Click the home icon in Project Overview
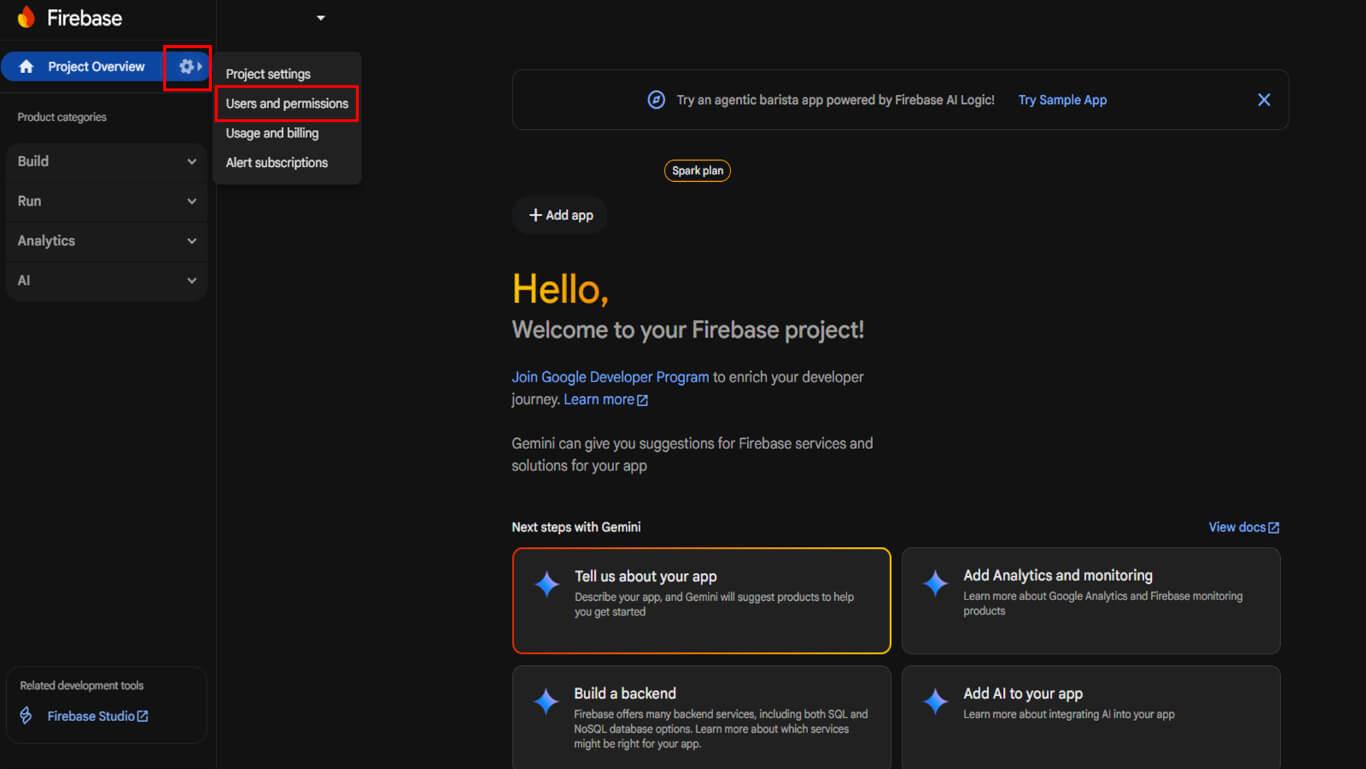 (27, 67)
